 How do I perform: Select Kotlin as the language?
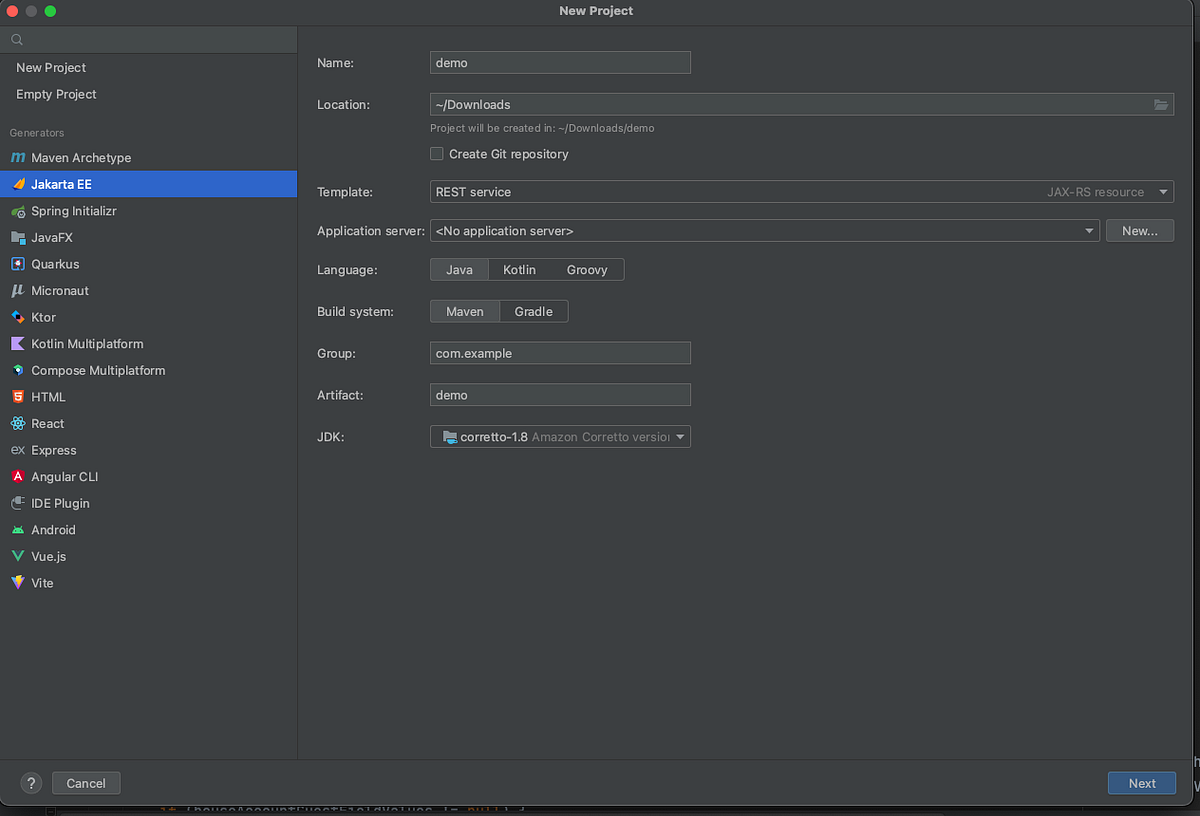(x=519, y=269)
